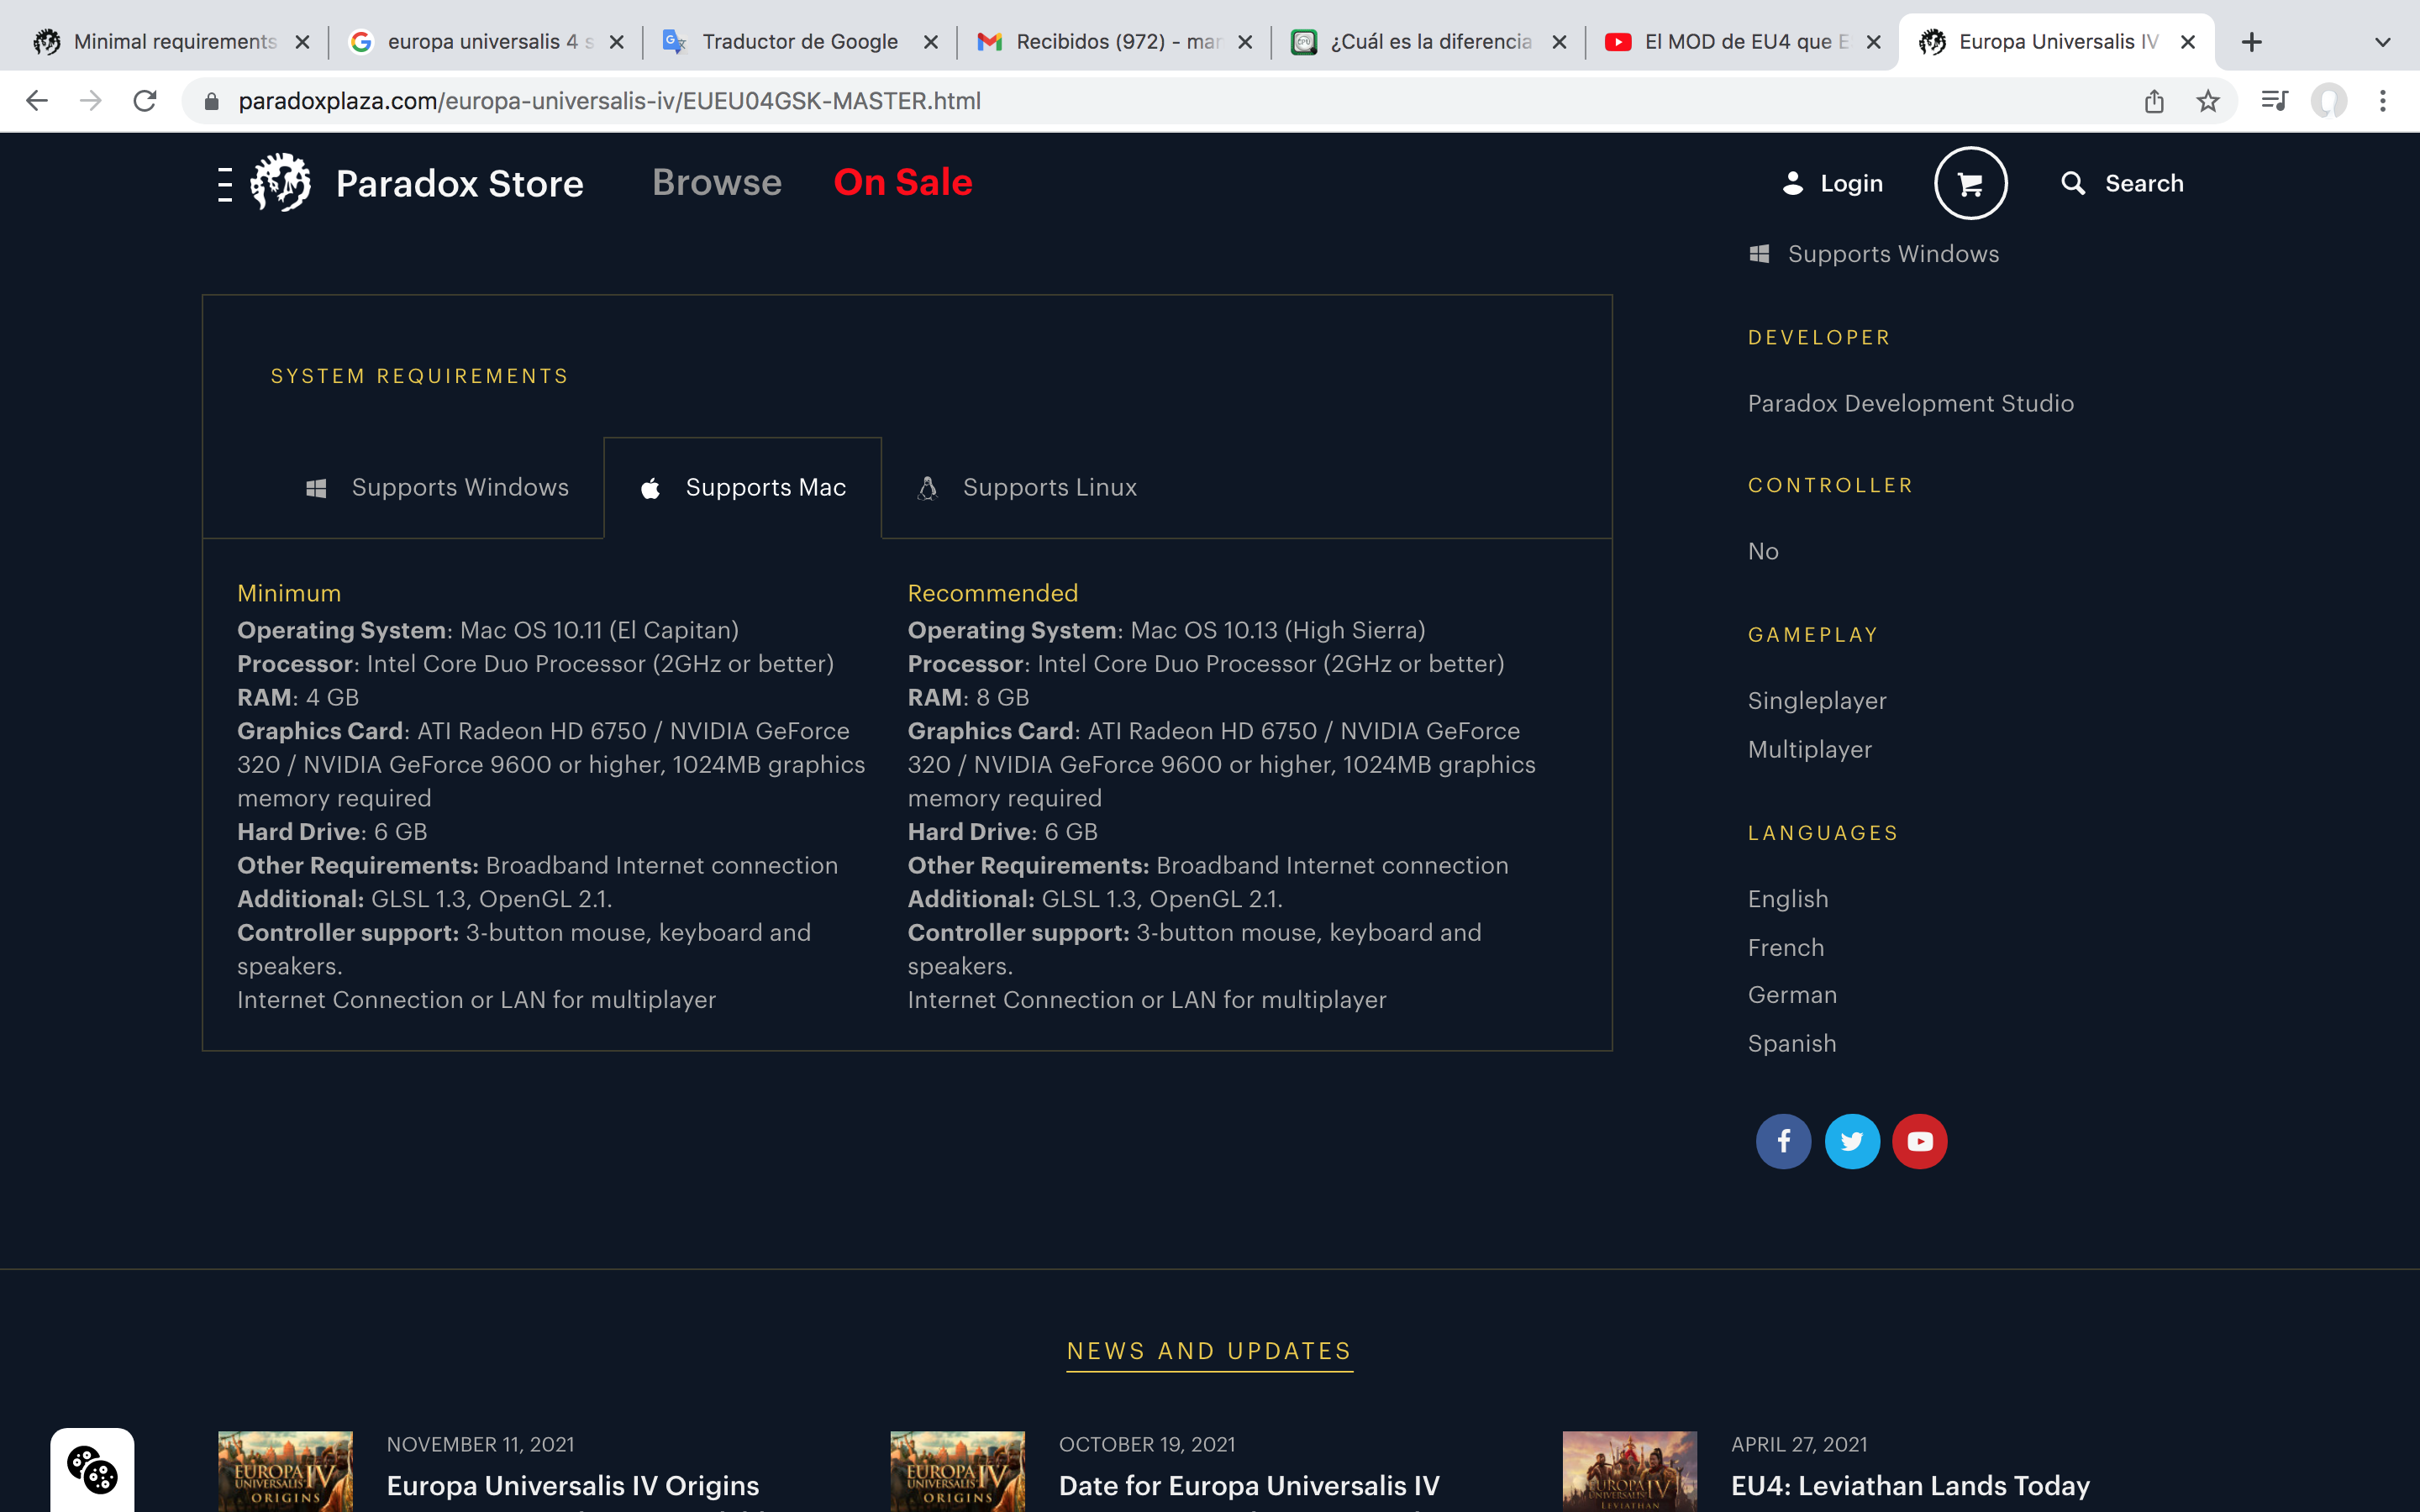Click the Paradox Store logo
2420x1512 pixels.
click(281, 183)
